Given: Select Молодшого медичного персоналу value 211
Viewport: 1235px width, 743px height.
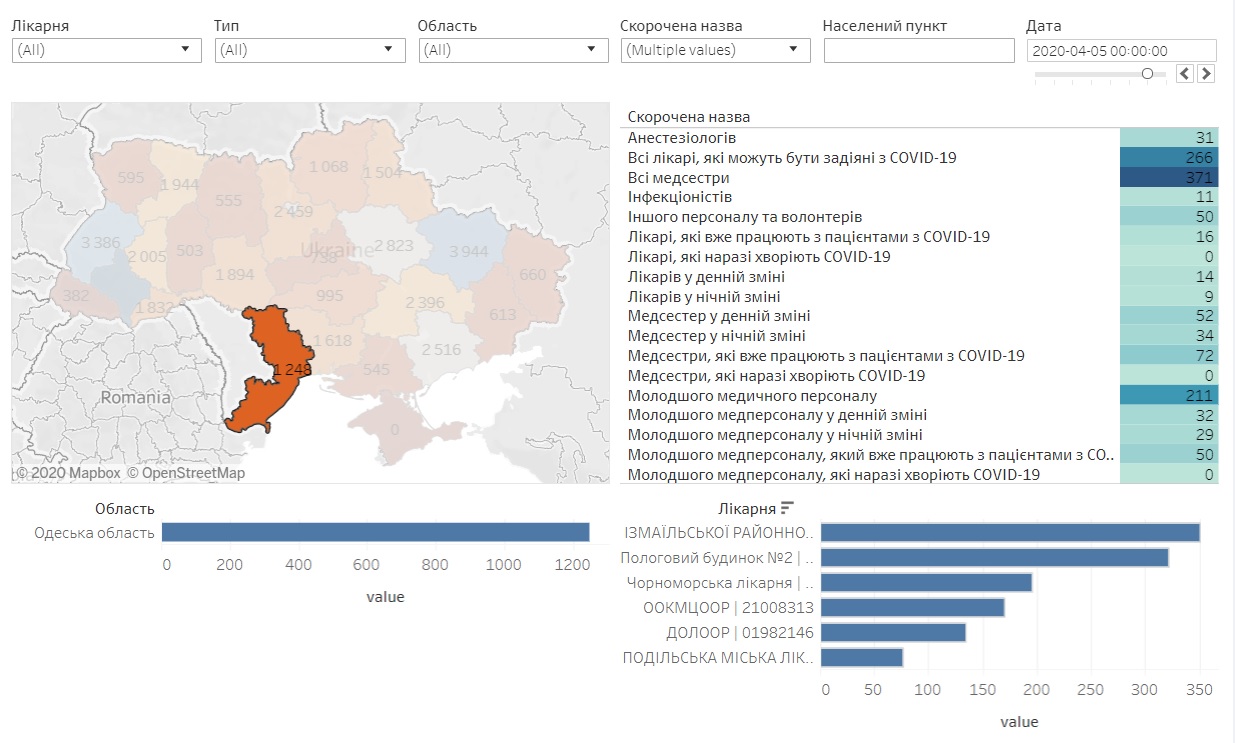Looking at the screenshot, I should click(1168, 395).
